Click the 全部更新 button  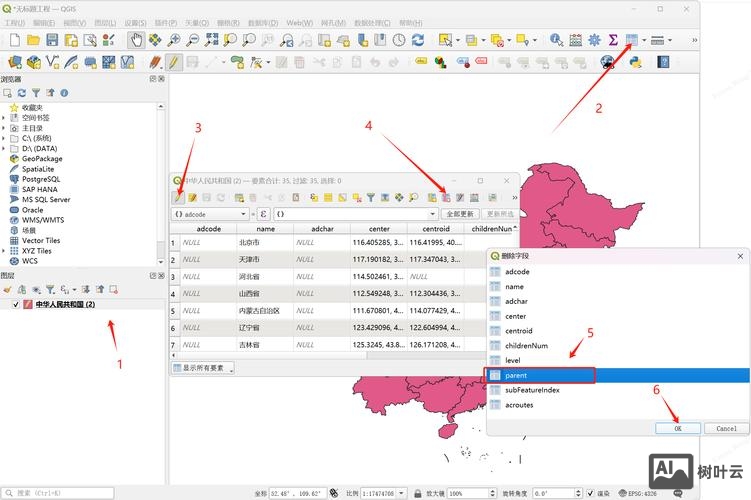(x=459, y=214)
